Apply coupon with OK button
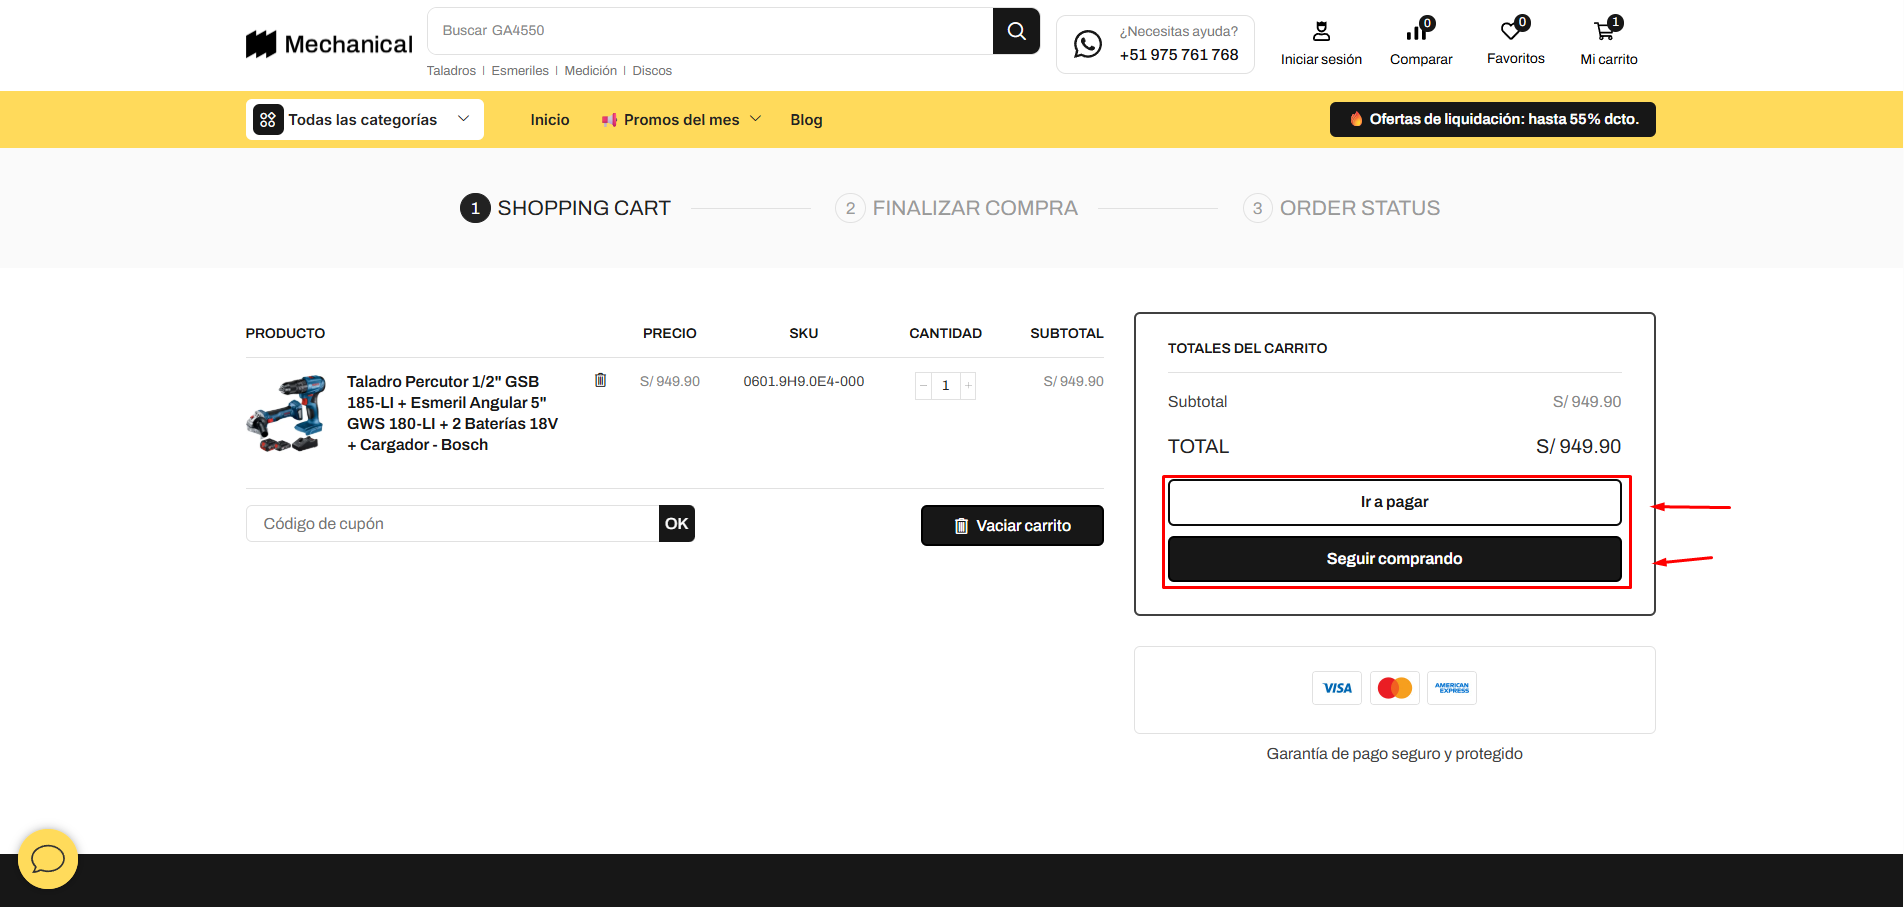The width and height of the screenshot is (1904, 907). 677,524
